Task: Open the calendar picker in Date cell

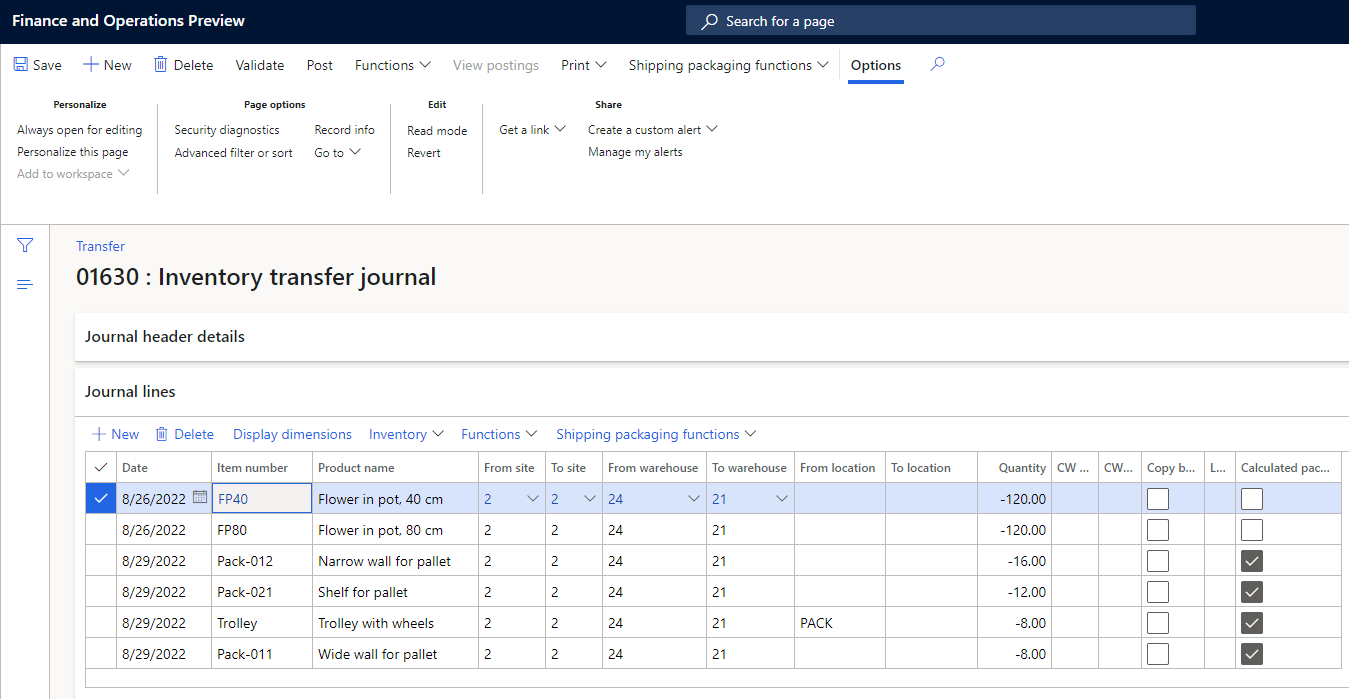Action: pyautogui.click(x=200, y=498)
